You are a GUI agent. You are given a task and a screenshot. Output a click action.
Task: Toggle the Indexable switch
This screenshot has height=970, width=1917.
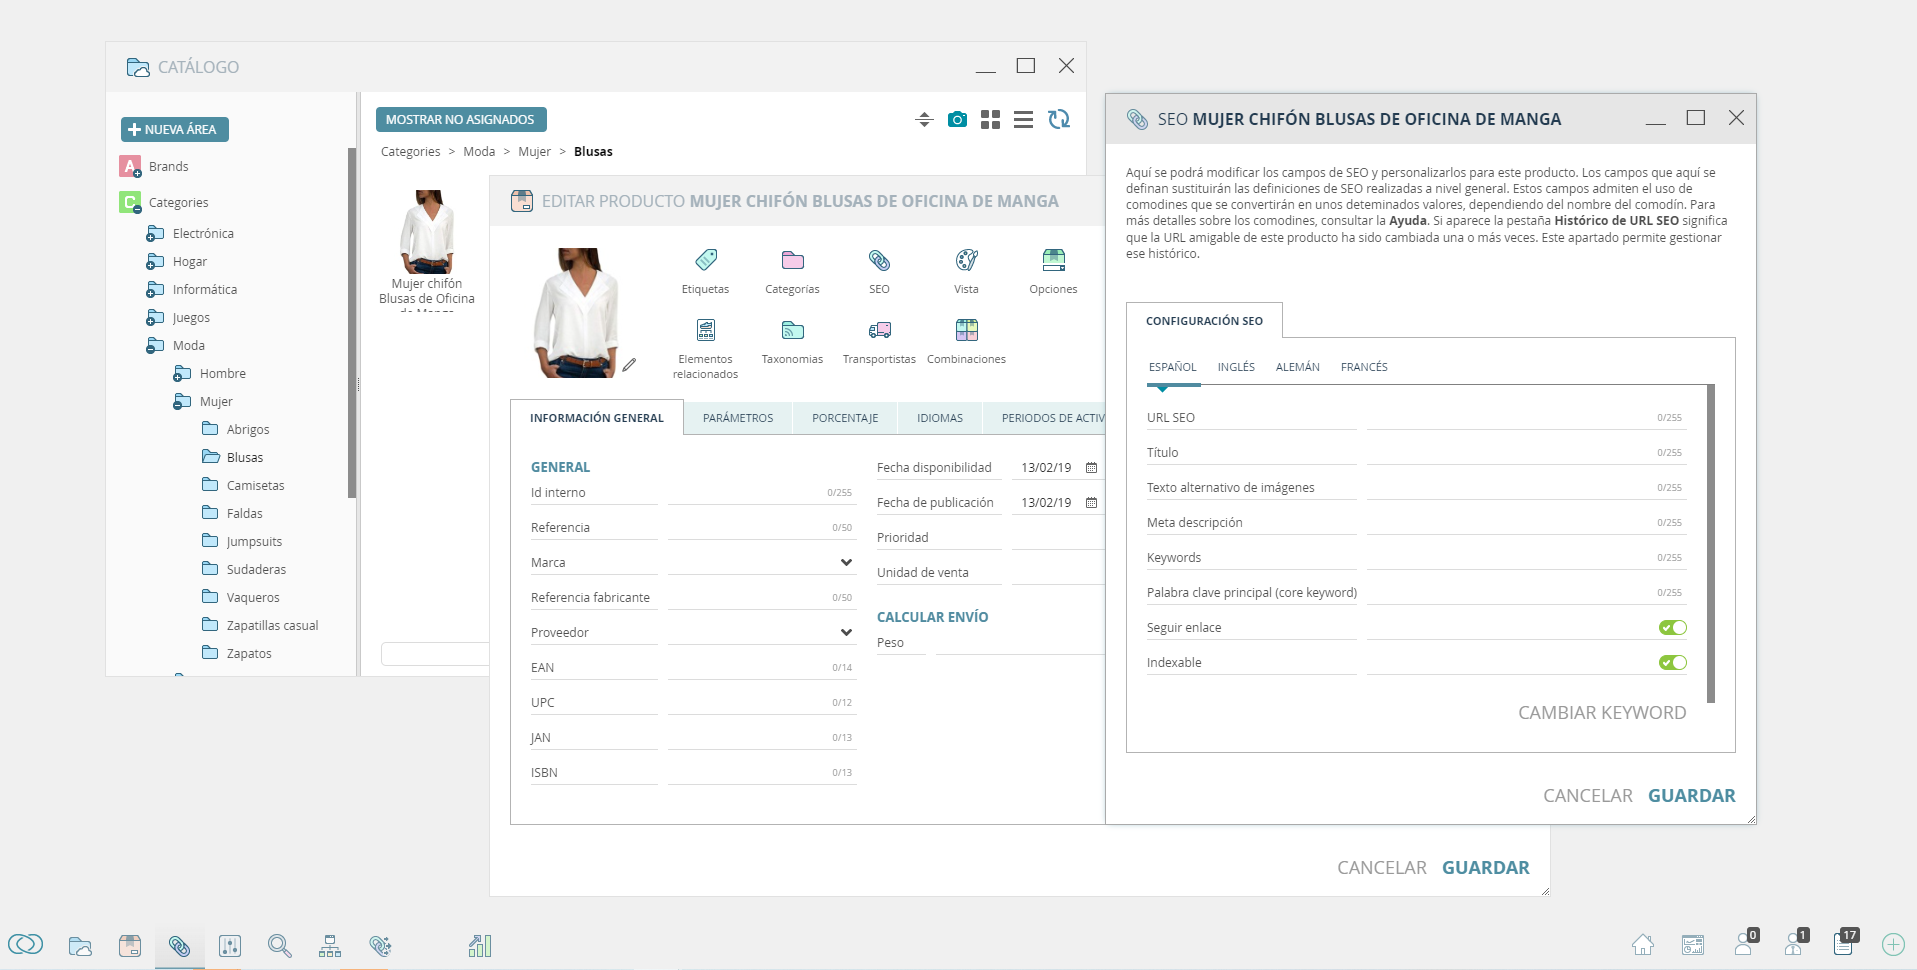tap(1672, 663)
